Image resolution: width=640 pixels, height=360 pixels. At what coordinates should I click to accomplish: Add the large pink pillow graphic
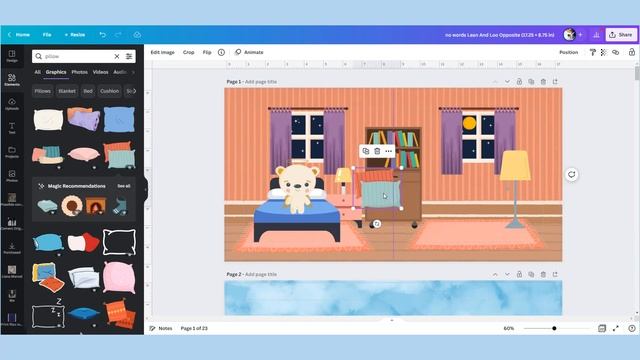point(119,278)
